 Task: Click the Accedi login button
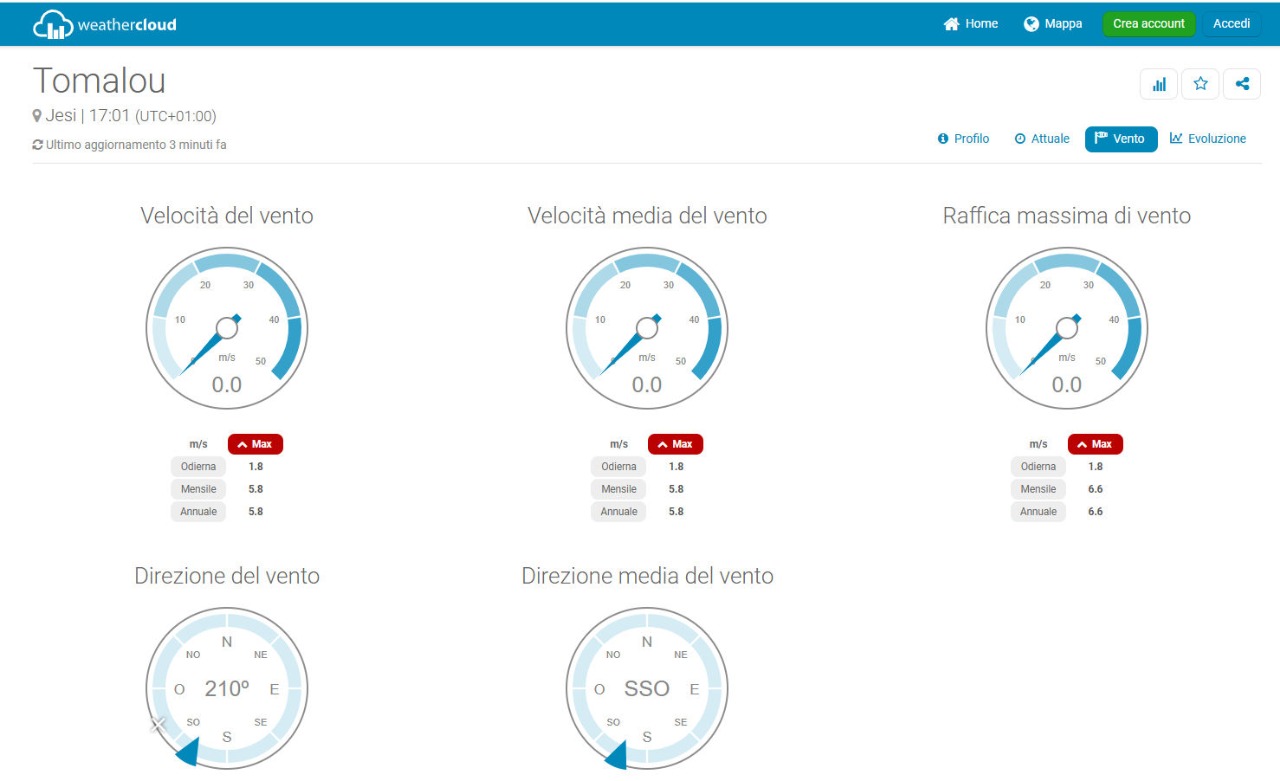point(1231,24)
